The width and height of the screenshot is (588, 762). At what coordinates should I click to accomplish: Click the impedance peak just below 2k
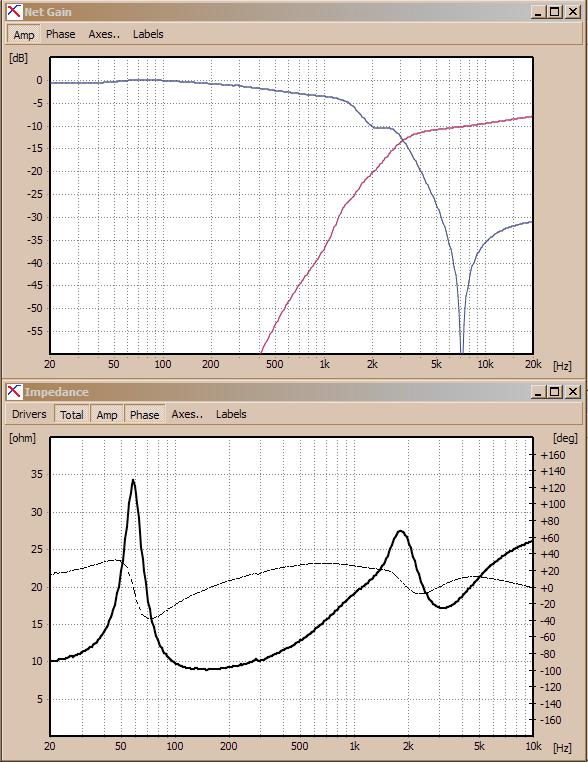coord(400,532)
